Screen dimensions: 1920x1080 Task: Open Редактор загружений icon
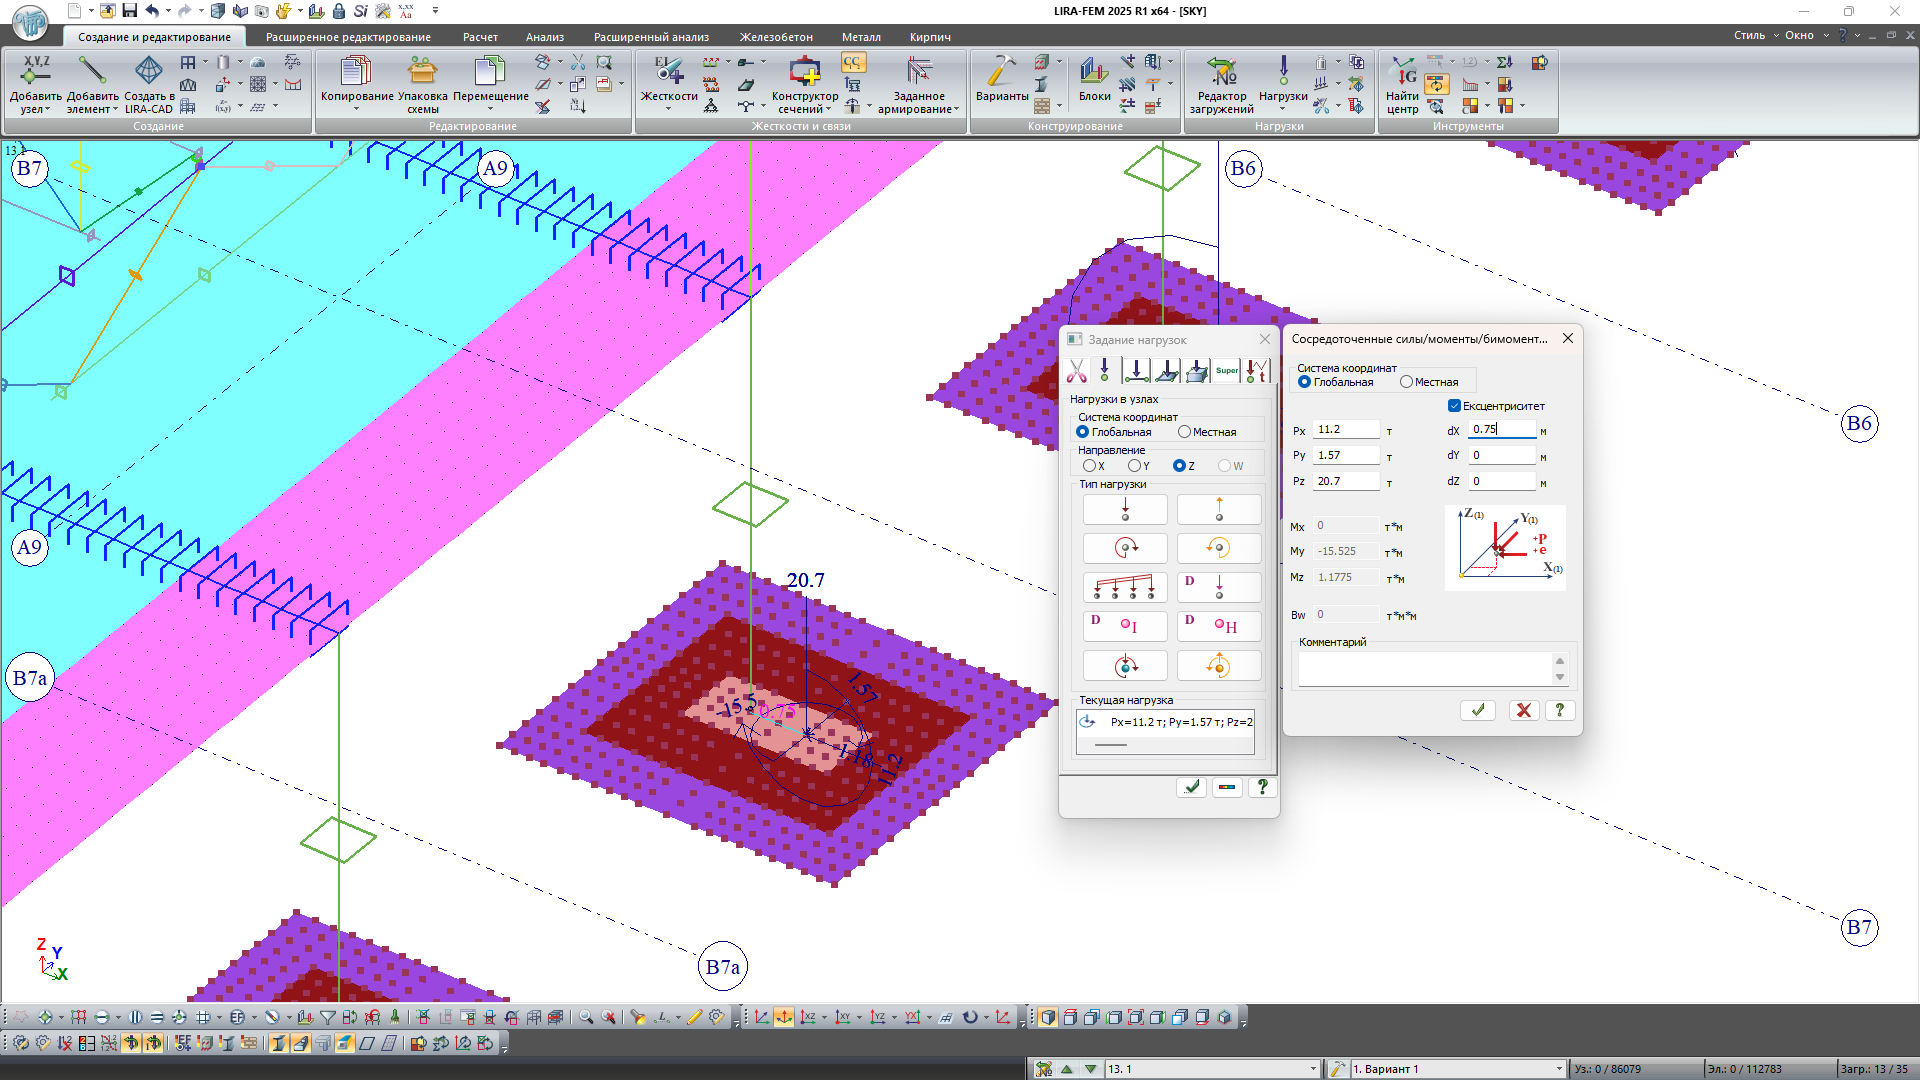1221,72
